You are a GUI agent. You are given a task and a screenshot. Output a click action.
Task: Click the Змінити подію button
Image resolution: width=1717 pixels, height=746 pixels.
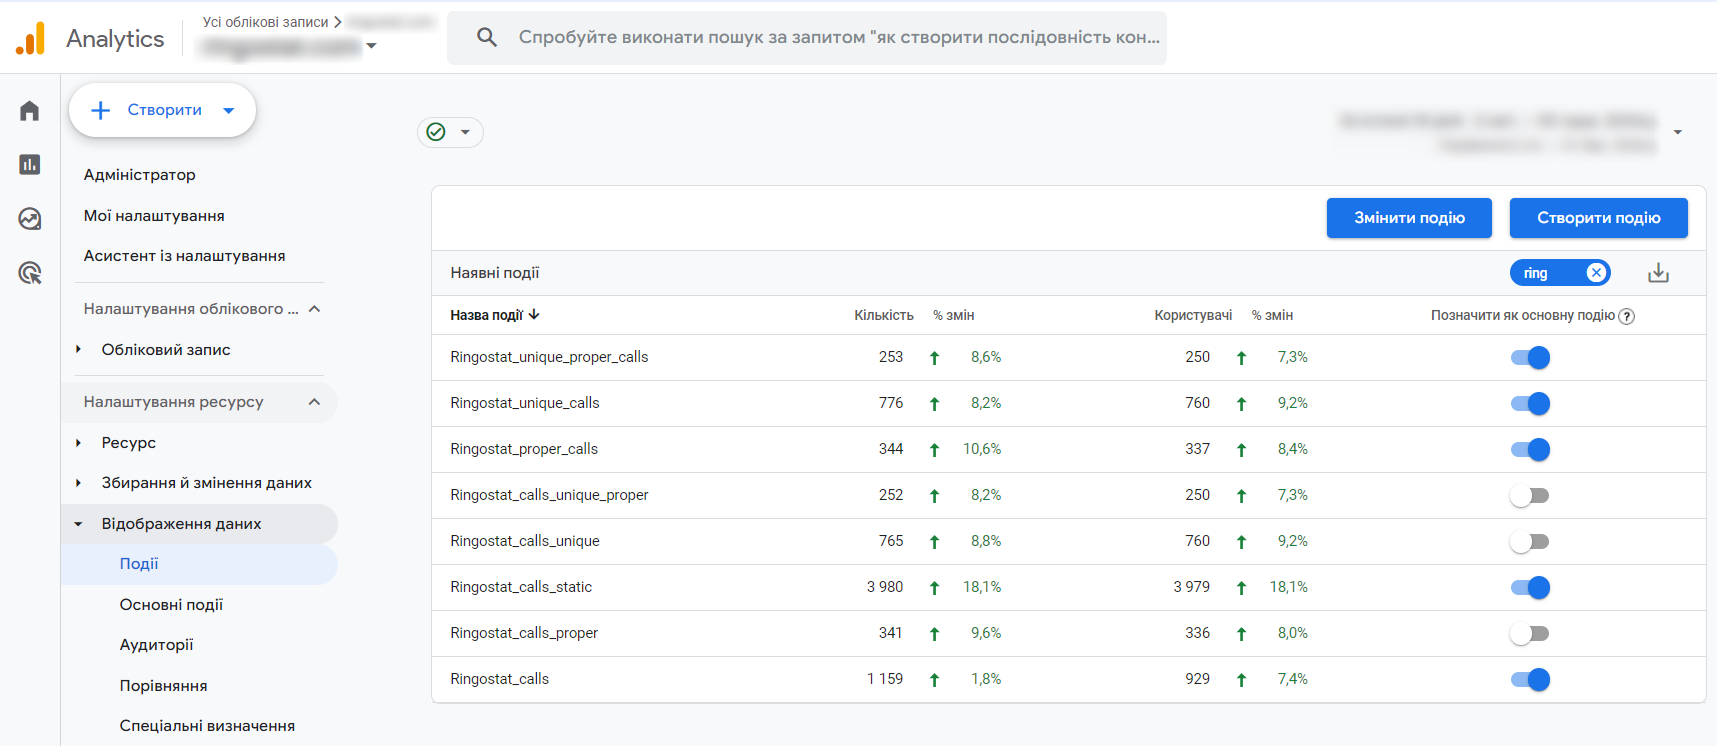1409,218
